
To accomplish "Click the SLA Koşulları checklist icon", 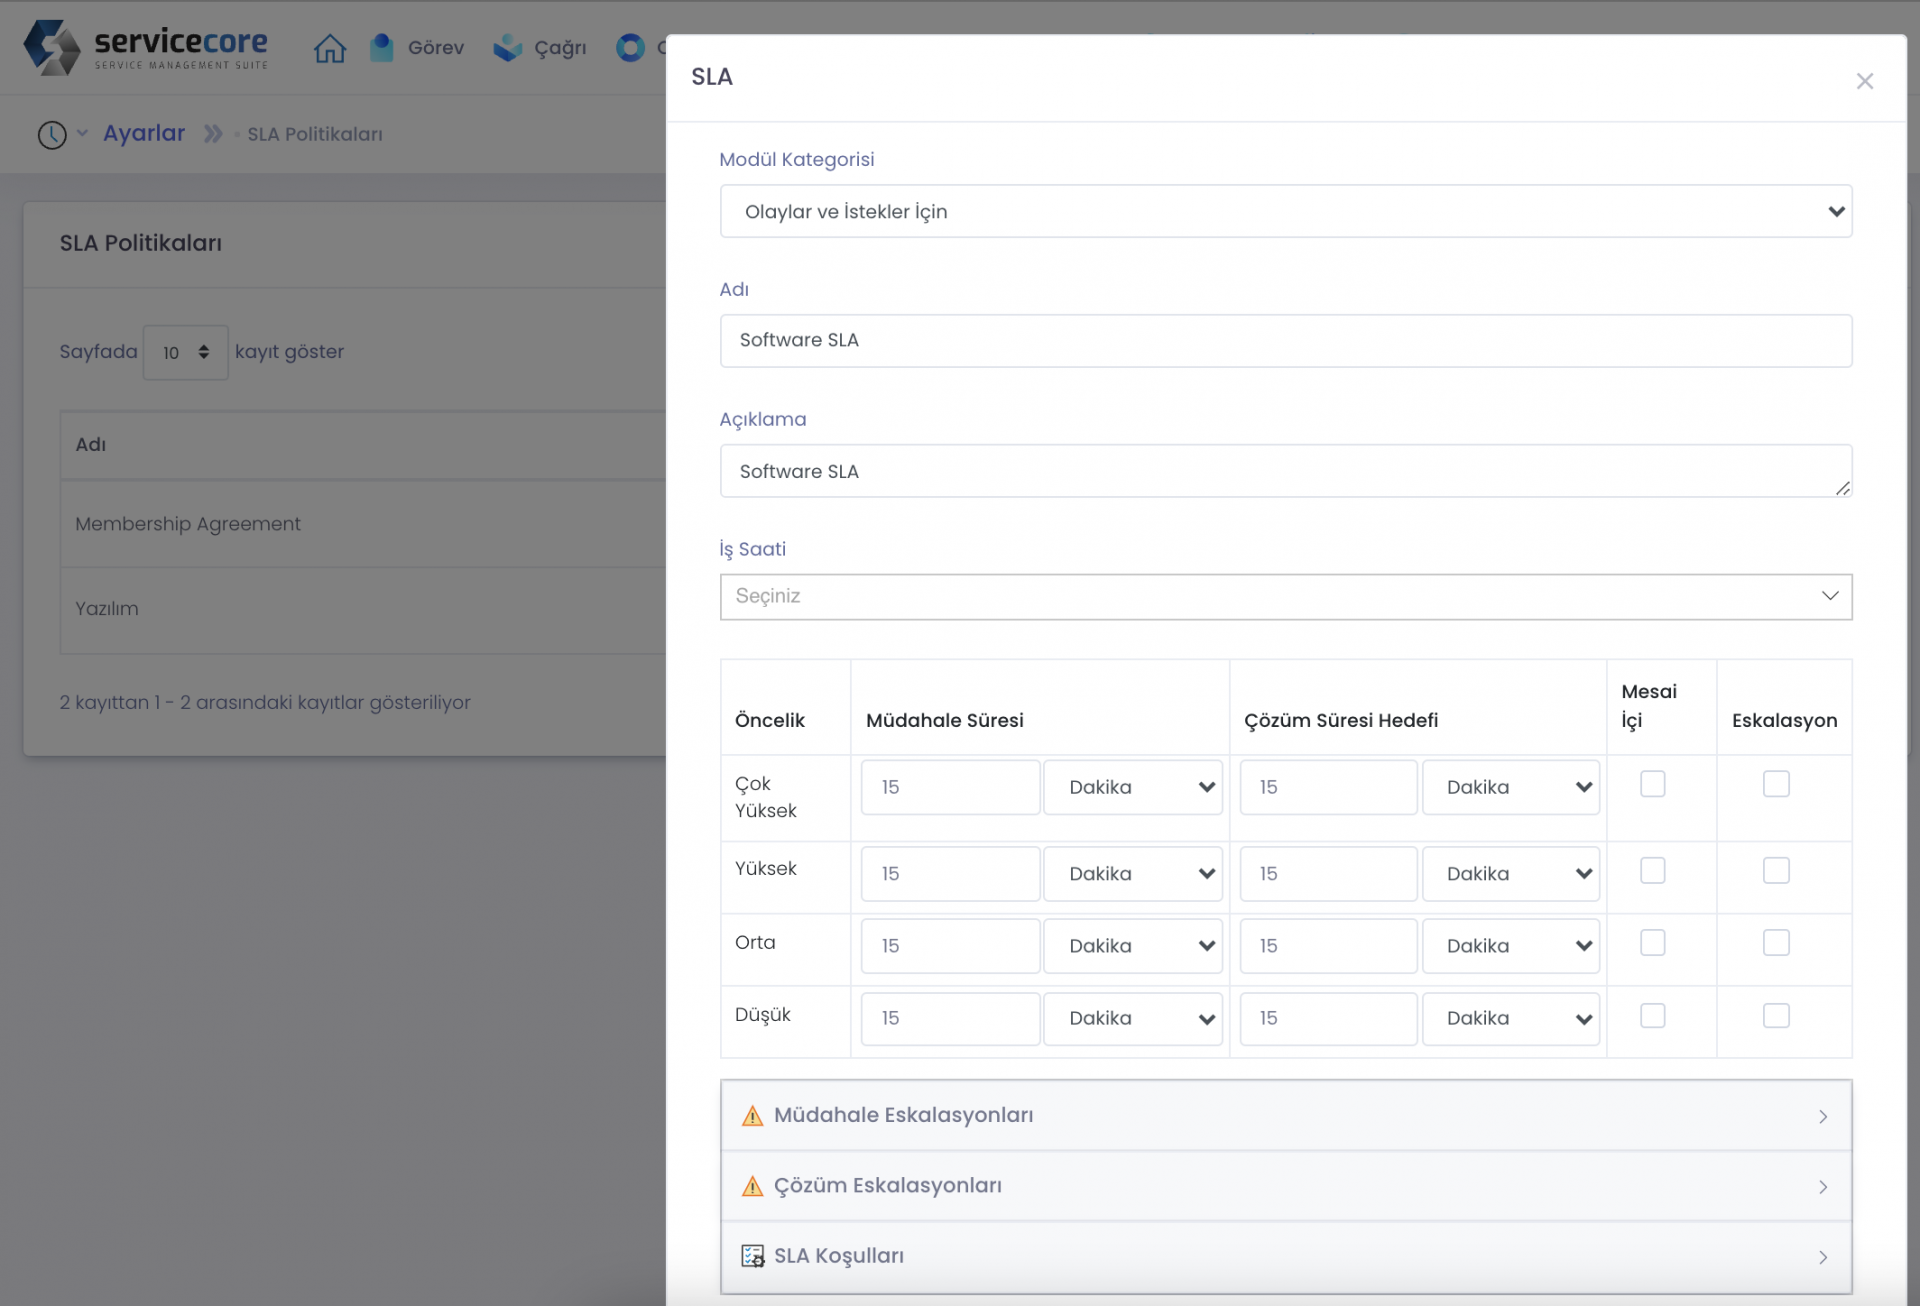I will tap(752, 1256).
